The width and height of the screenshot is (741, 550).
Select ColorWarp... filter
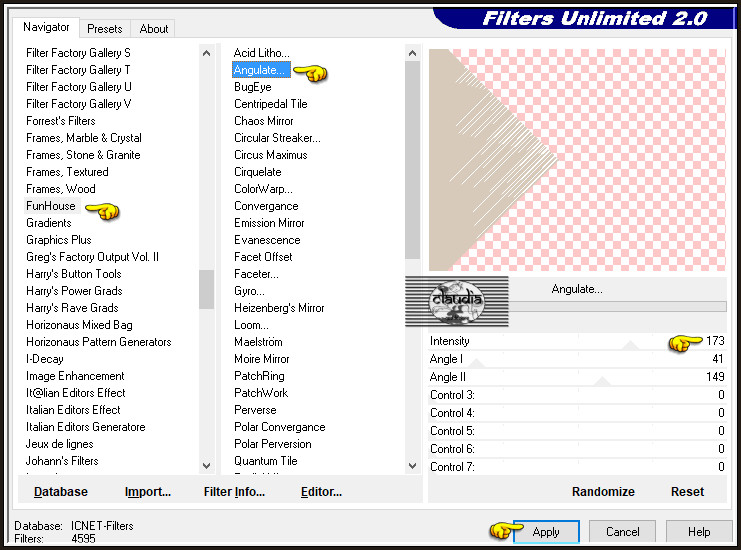(263, 189)
